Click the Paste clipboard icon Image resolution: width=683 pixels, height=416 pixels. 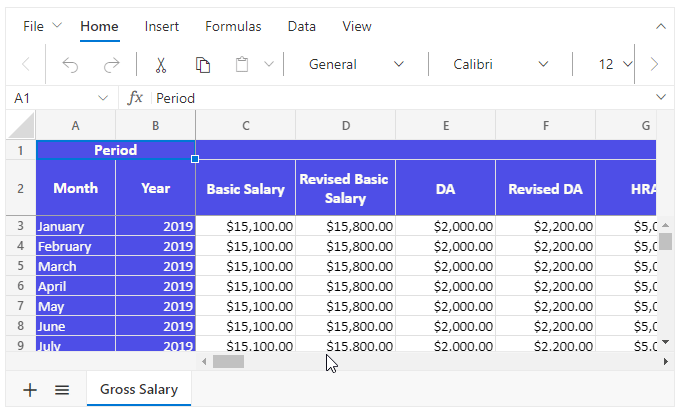[x=242, y=65]
